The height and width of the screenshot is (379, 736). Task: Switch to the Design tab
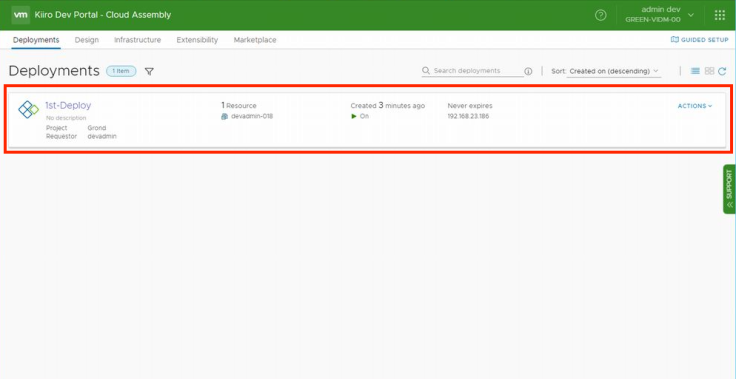coord(87,40)
